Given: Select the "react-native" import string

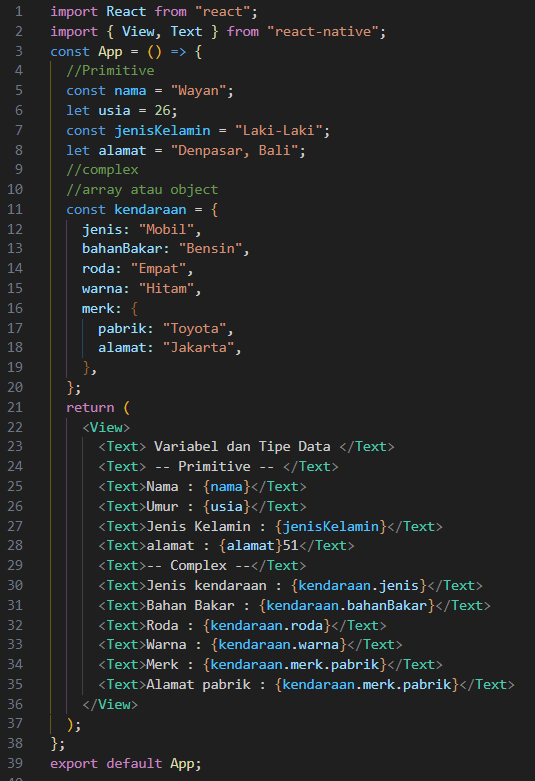Looking at the screenshot, I should pos(322,31).
